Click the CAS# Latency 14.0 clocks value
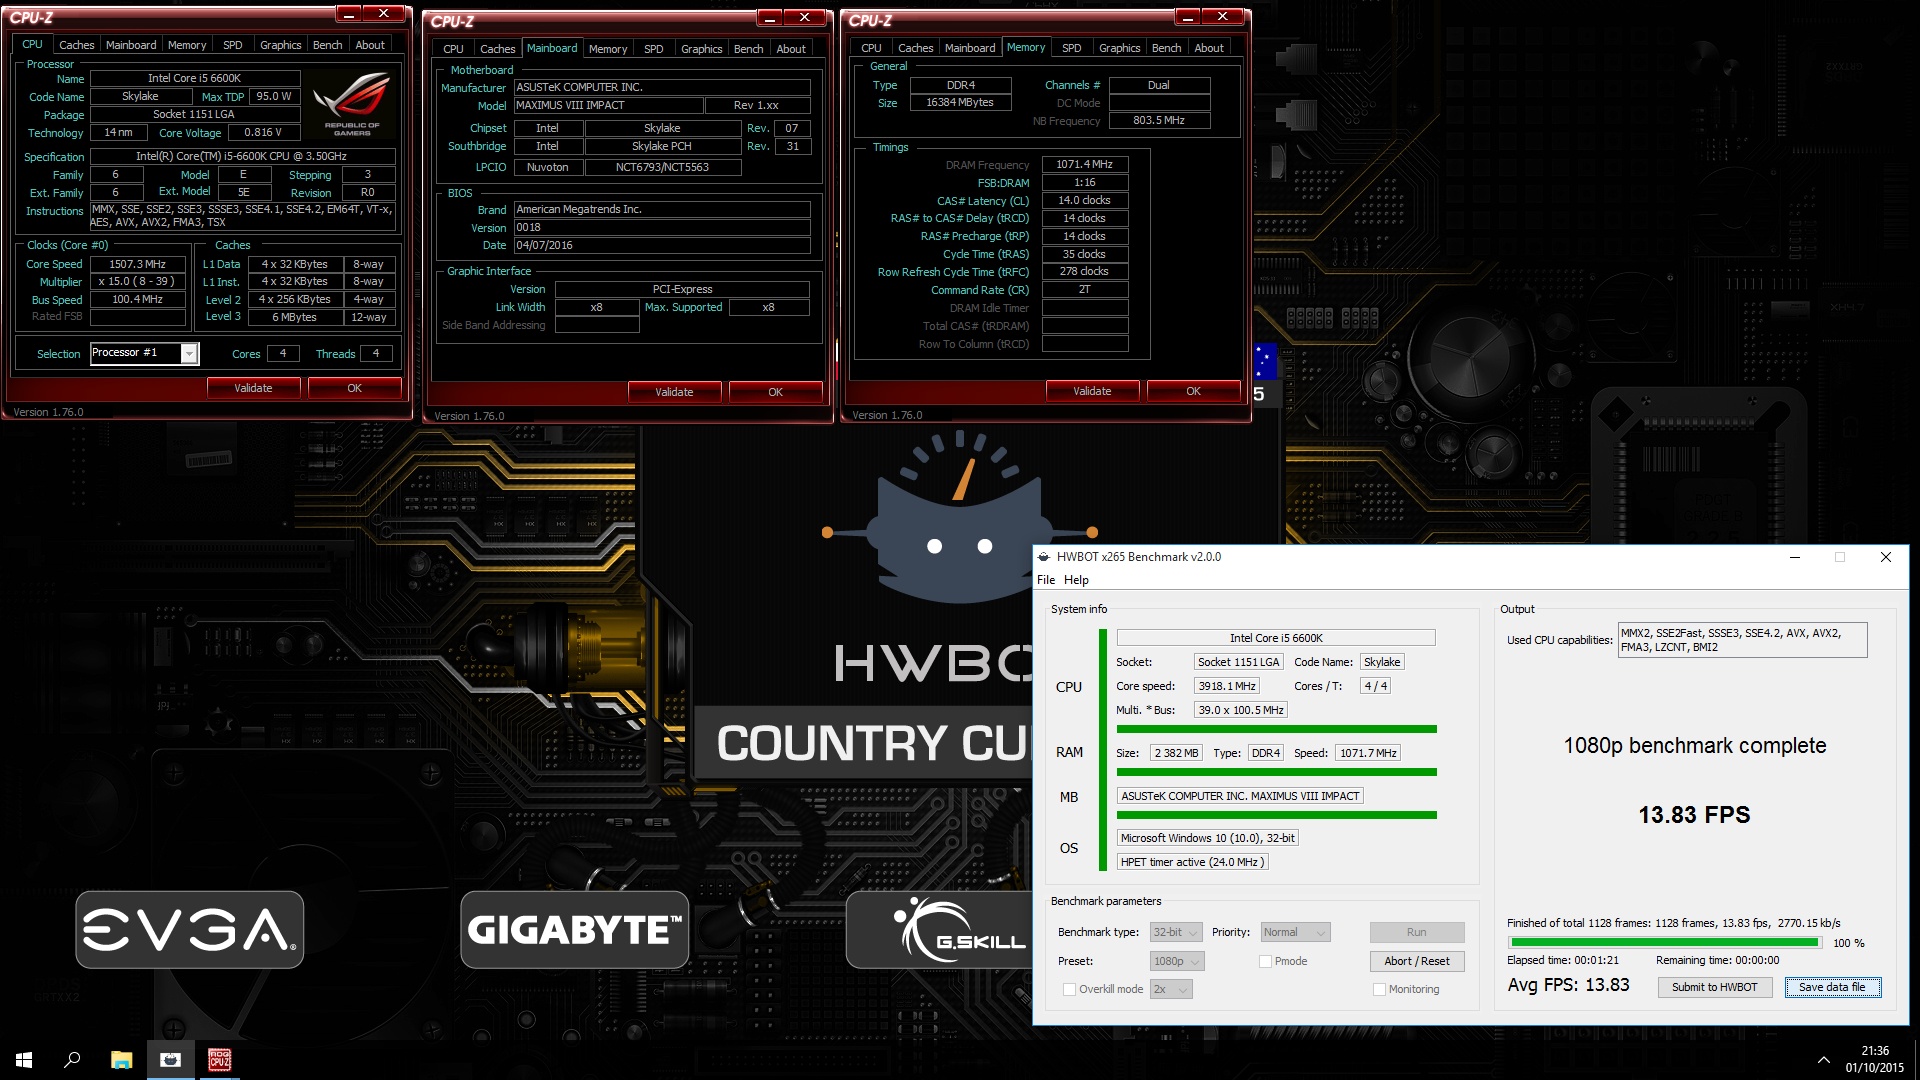Screen dimensions: 1920x1080 pos(1084,200)
